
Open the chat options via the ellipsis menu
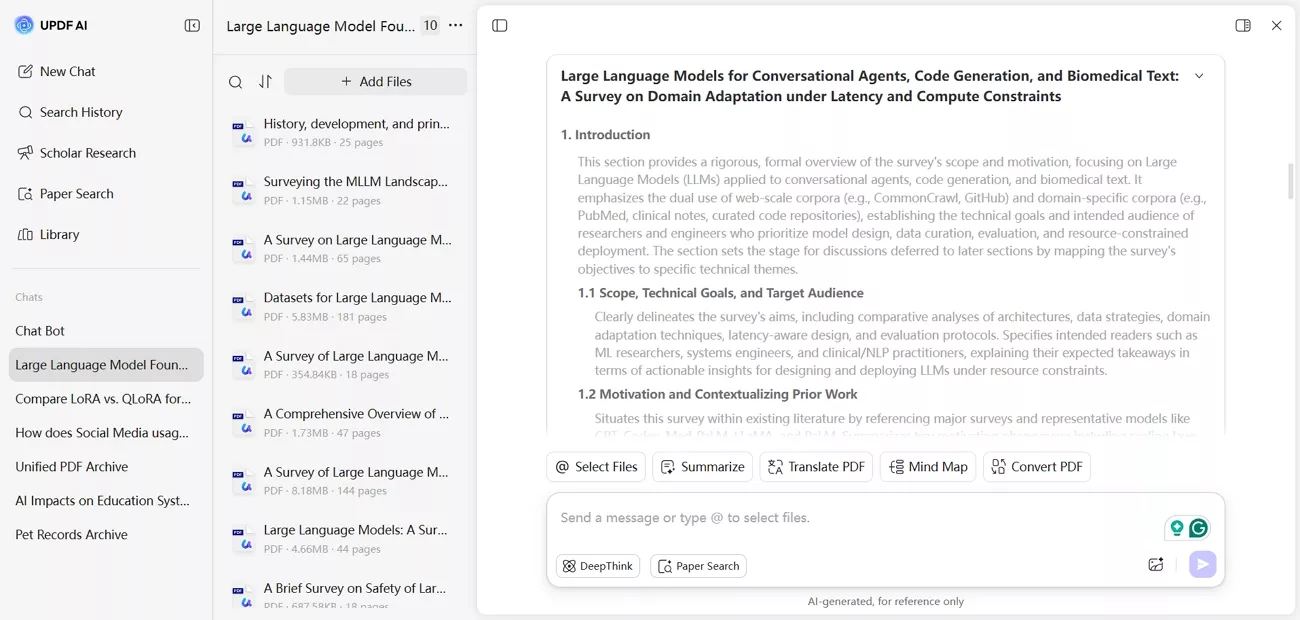tap(455, 25)
